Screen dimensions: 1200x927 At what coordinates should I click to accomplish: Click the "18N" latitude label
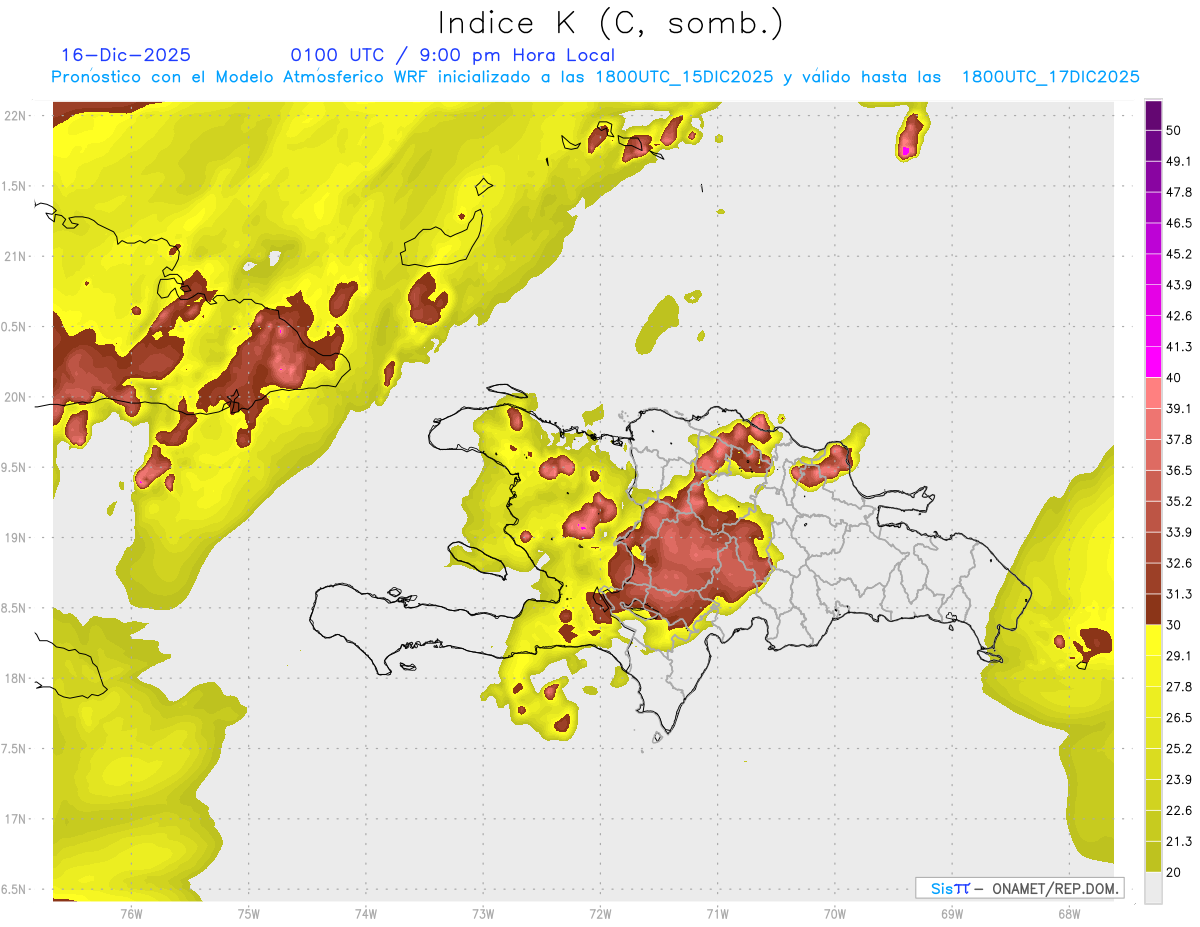click(x=16, y=679)
